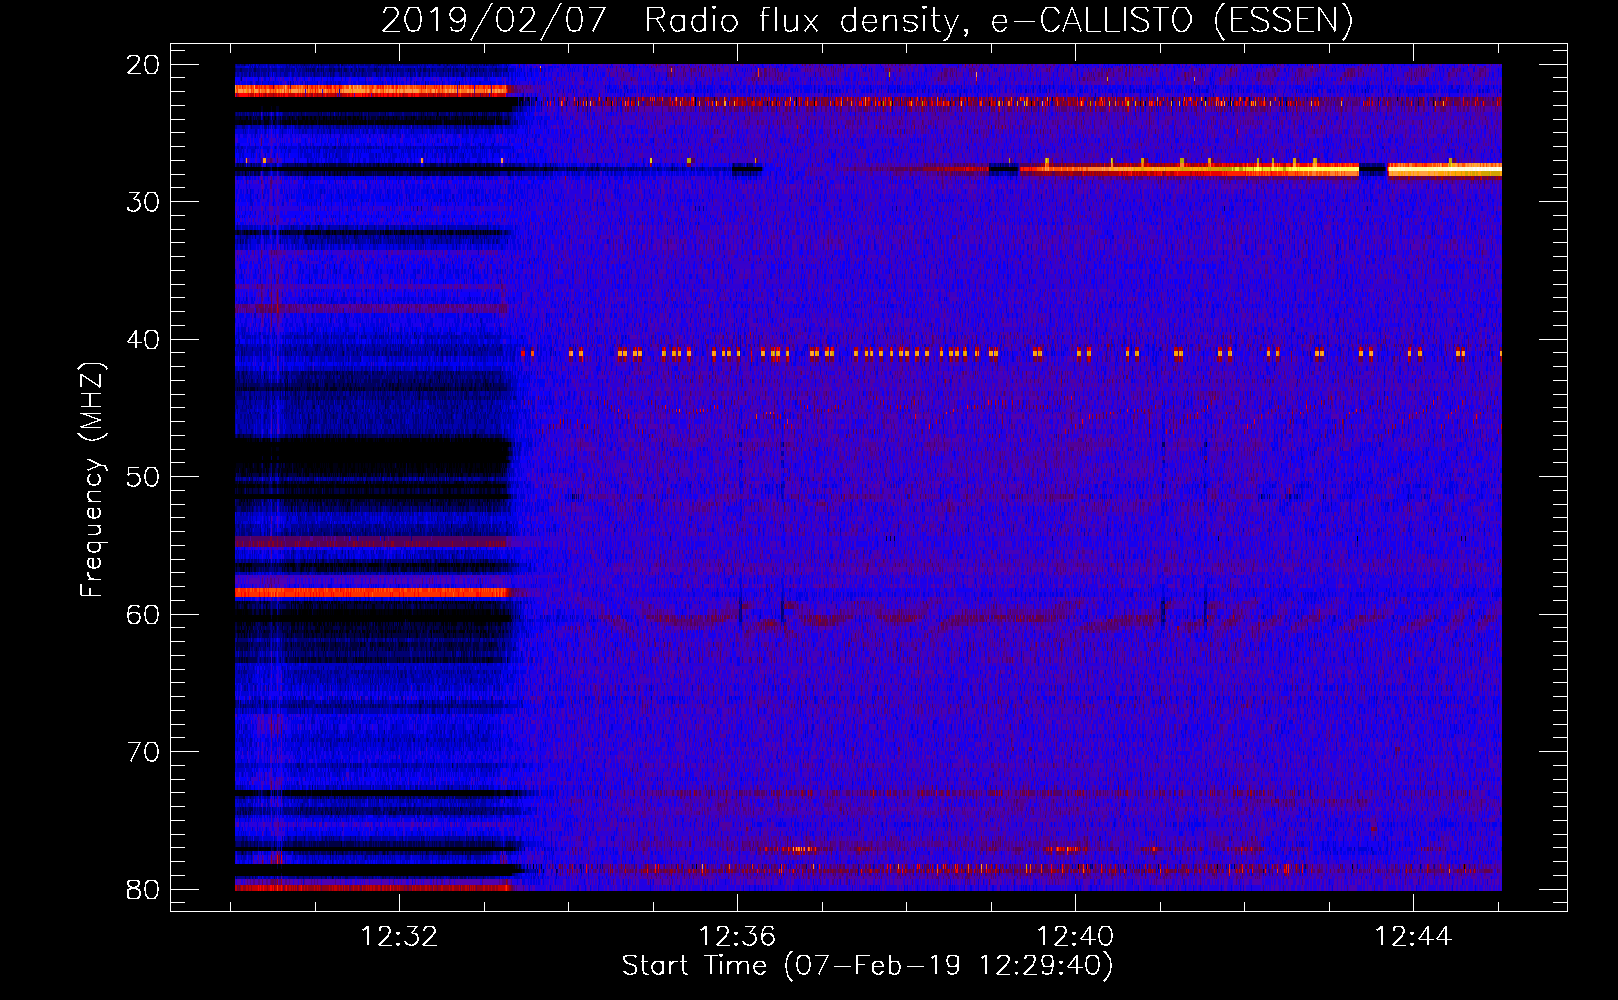Click the 12:32 time tick label
Image resolution: width=1618 pixels, height=1000 pixels.
(x=399, y=937)
